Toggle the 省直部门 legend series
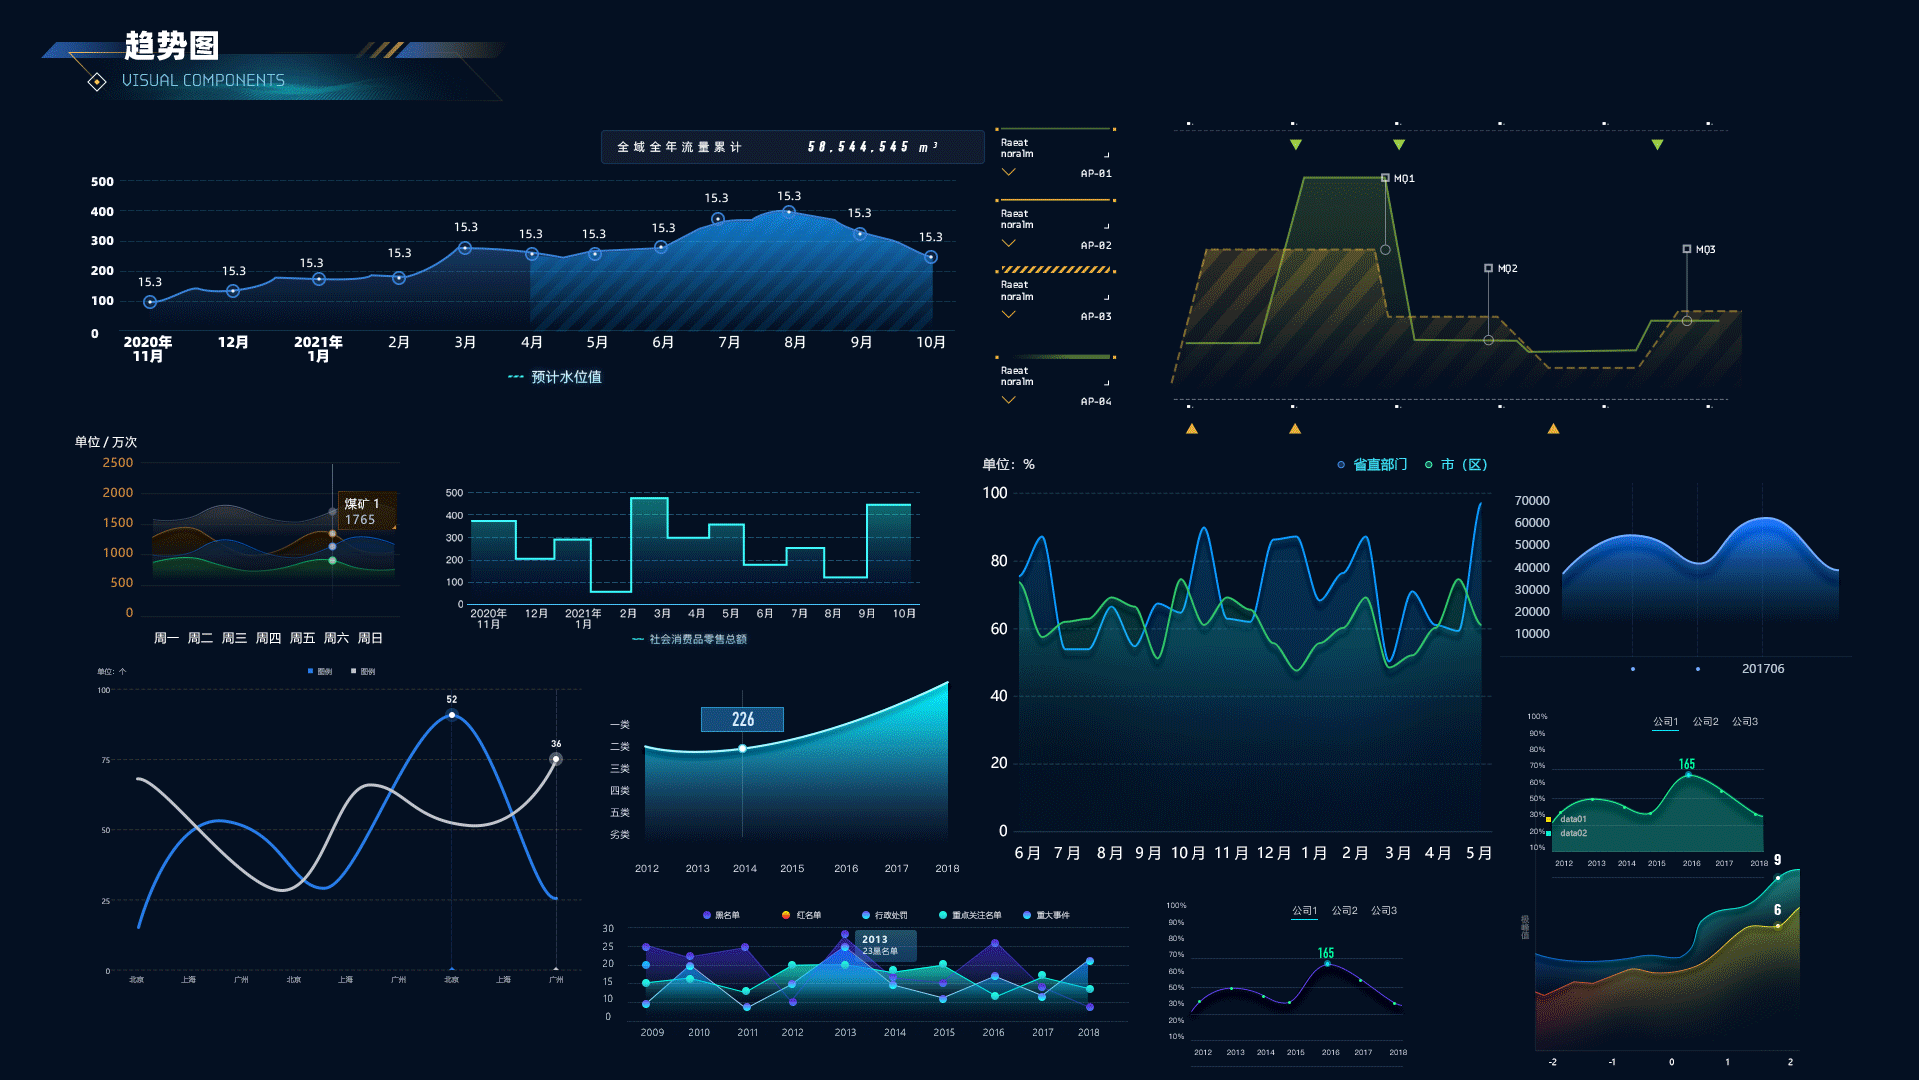 [x=1372, y=464]
